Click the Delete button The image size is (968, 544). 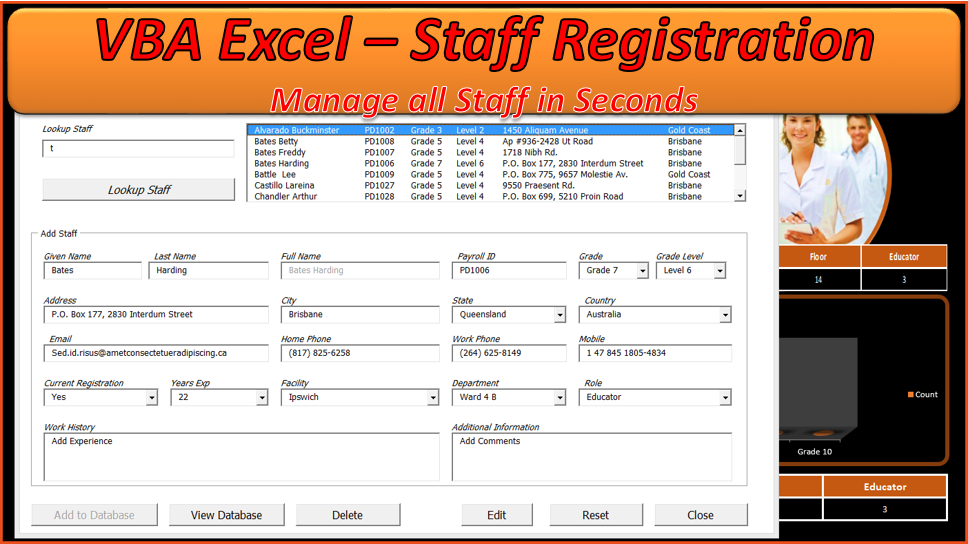click(348, 515)
